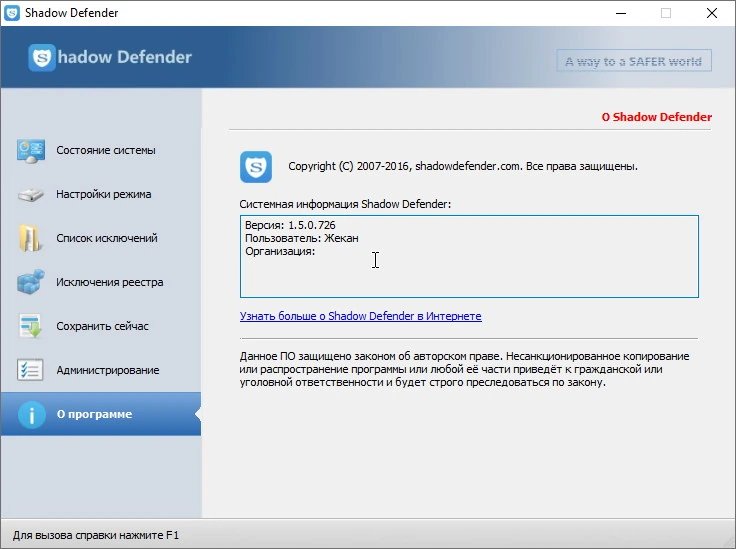Open the Администрирование section
The height and width of the screenshot is (549, 736).
[101, 370]
